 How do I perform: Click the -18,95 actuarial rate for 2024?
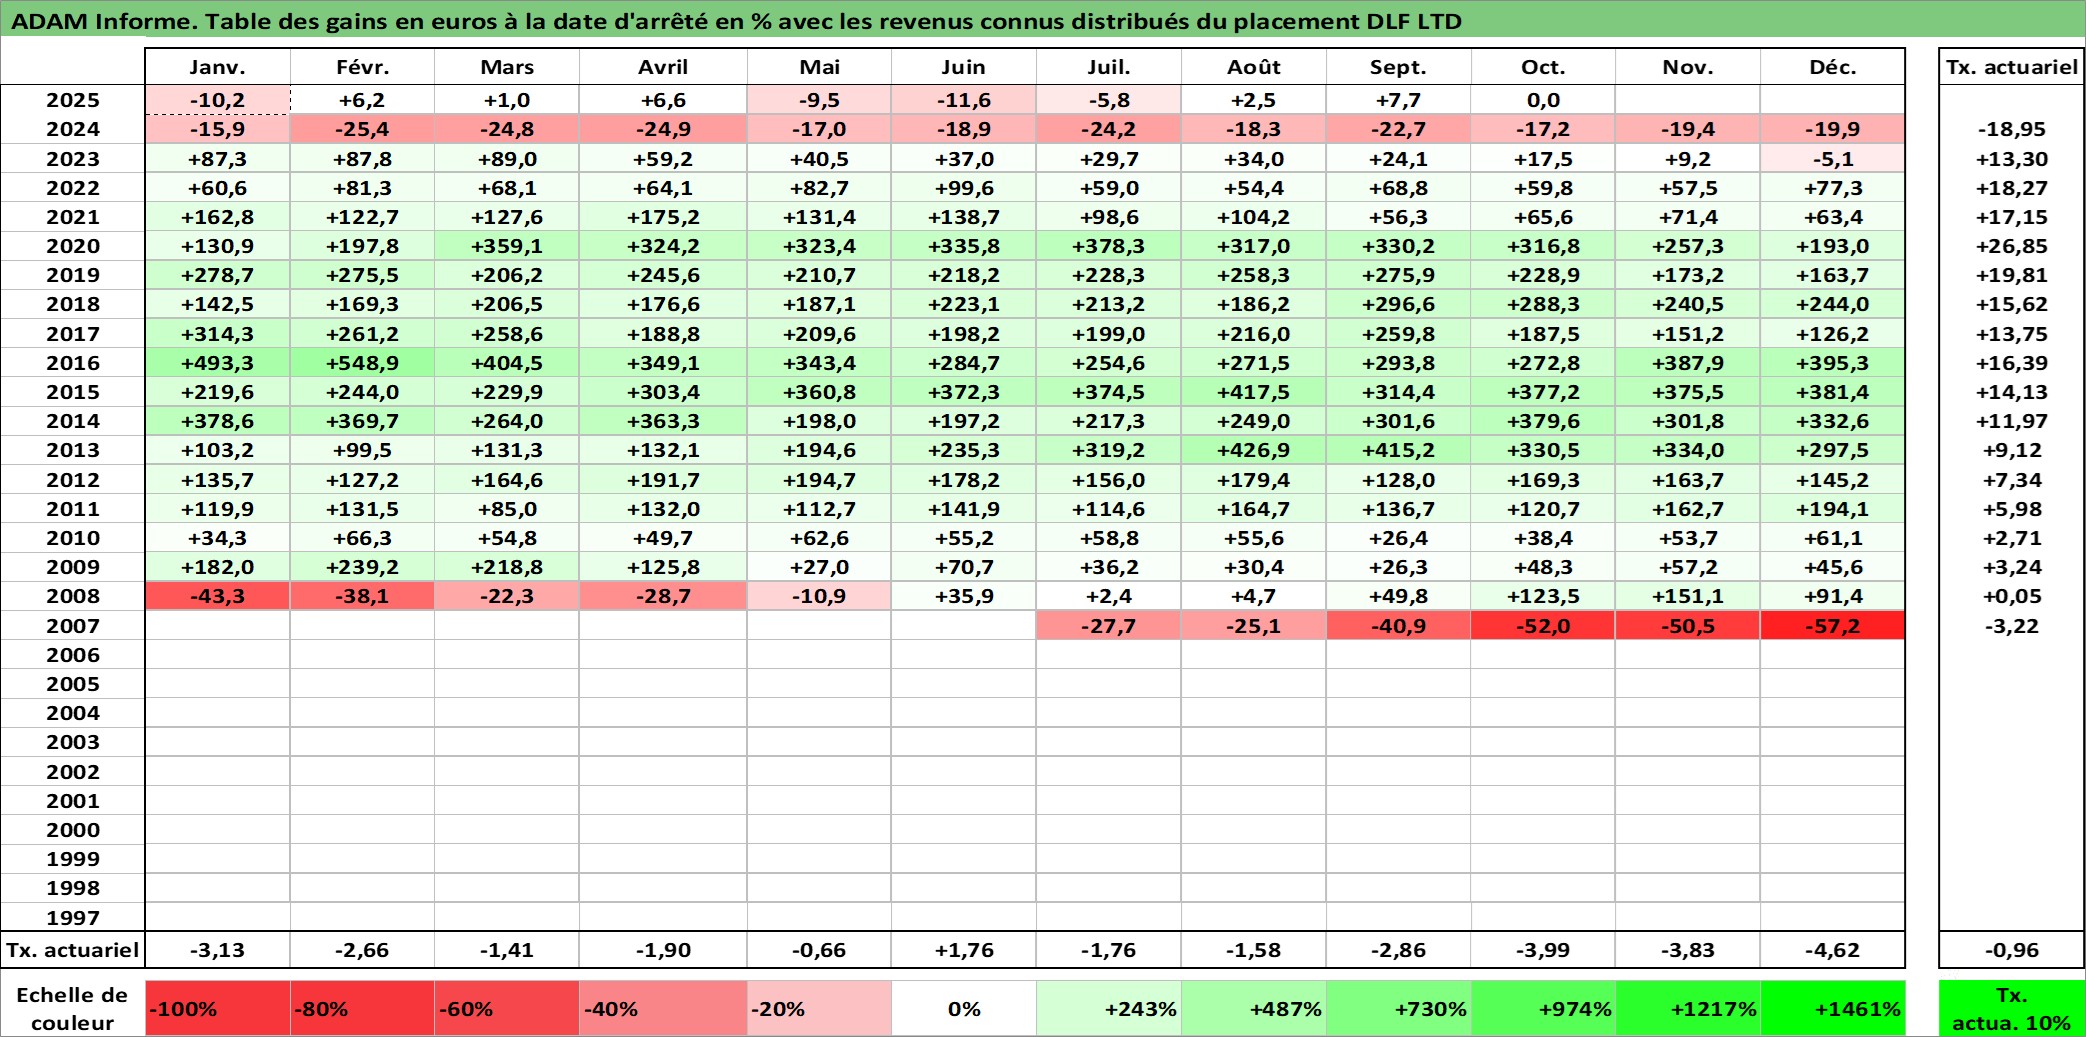(x=2011, y=129)
